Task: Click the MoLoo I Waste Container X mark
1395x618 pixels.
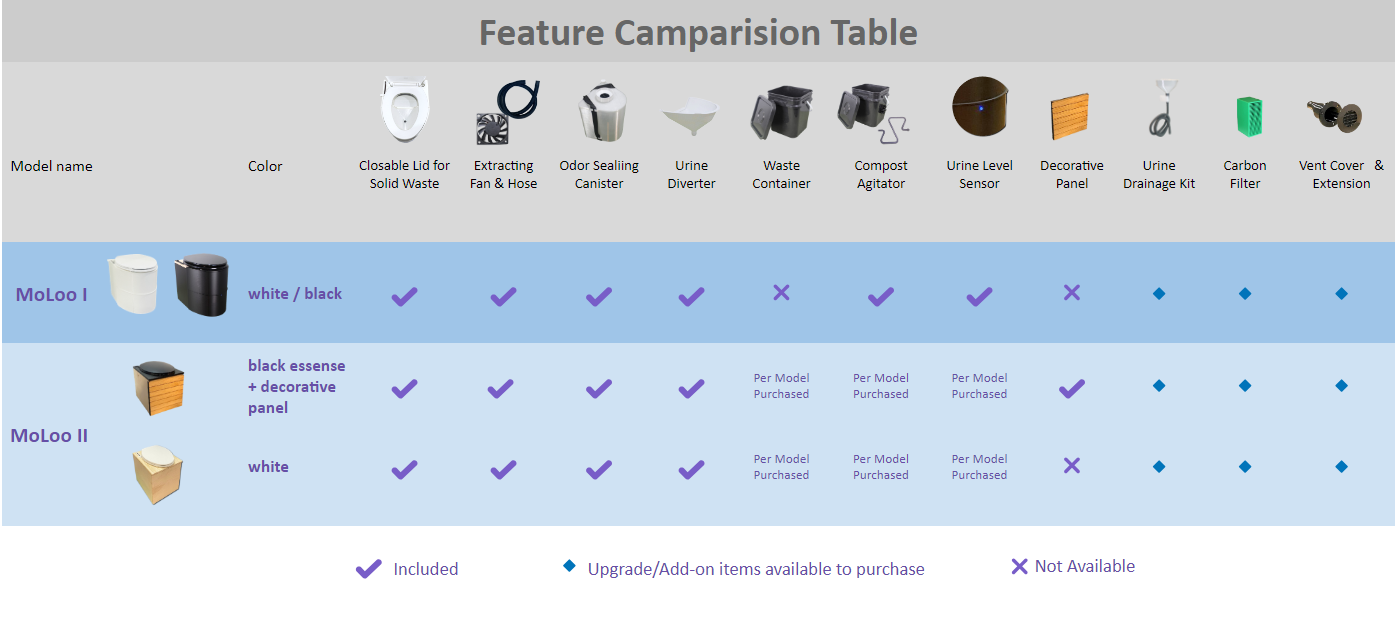Action: (x=781, y=292)
